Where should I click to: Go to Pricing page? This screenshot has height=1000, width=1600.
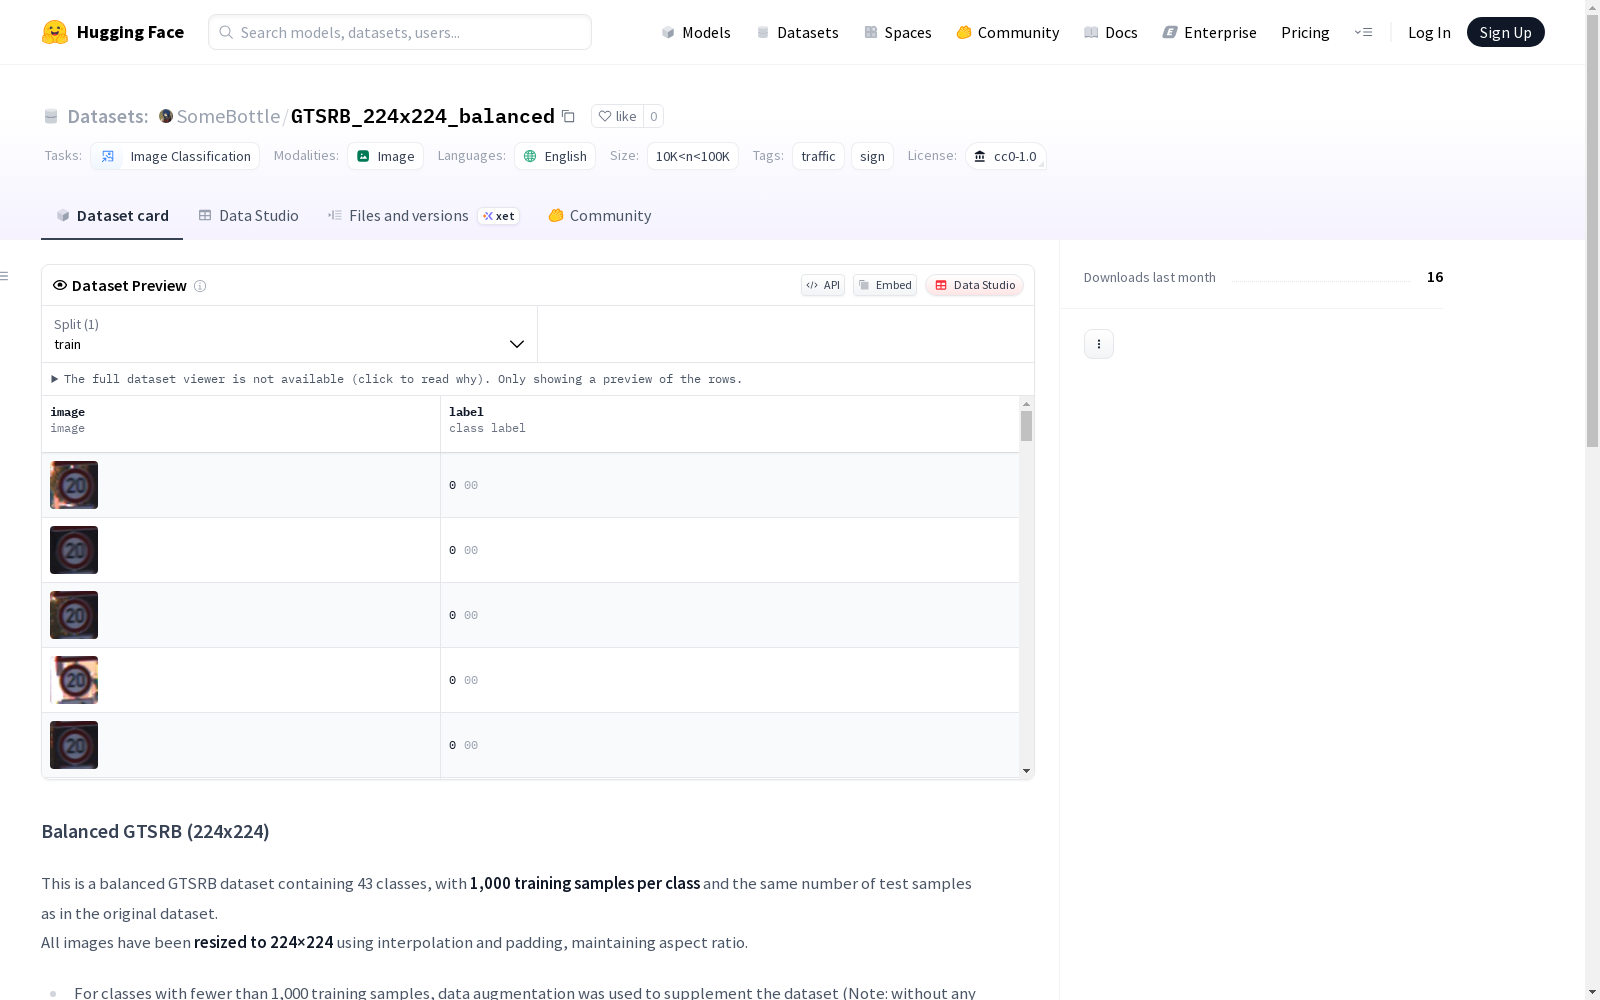[x=1305, y=32]
